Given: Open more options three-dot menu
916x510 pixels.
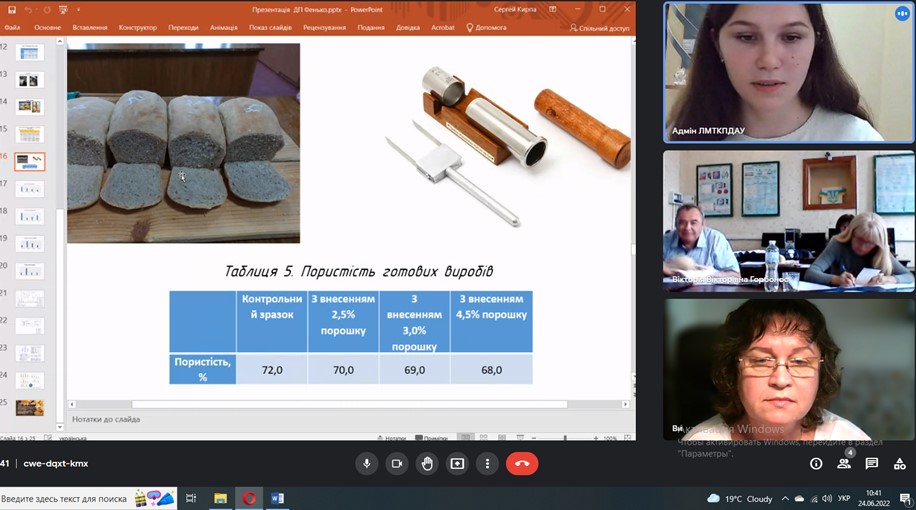Looking at the screenshot, I should click(x=487, y=464).
